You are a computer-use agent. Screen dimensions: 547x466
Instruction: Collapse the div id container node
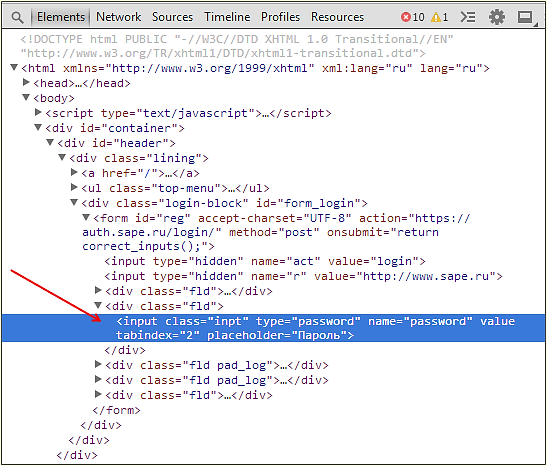[x=38, y=127]
